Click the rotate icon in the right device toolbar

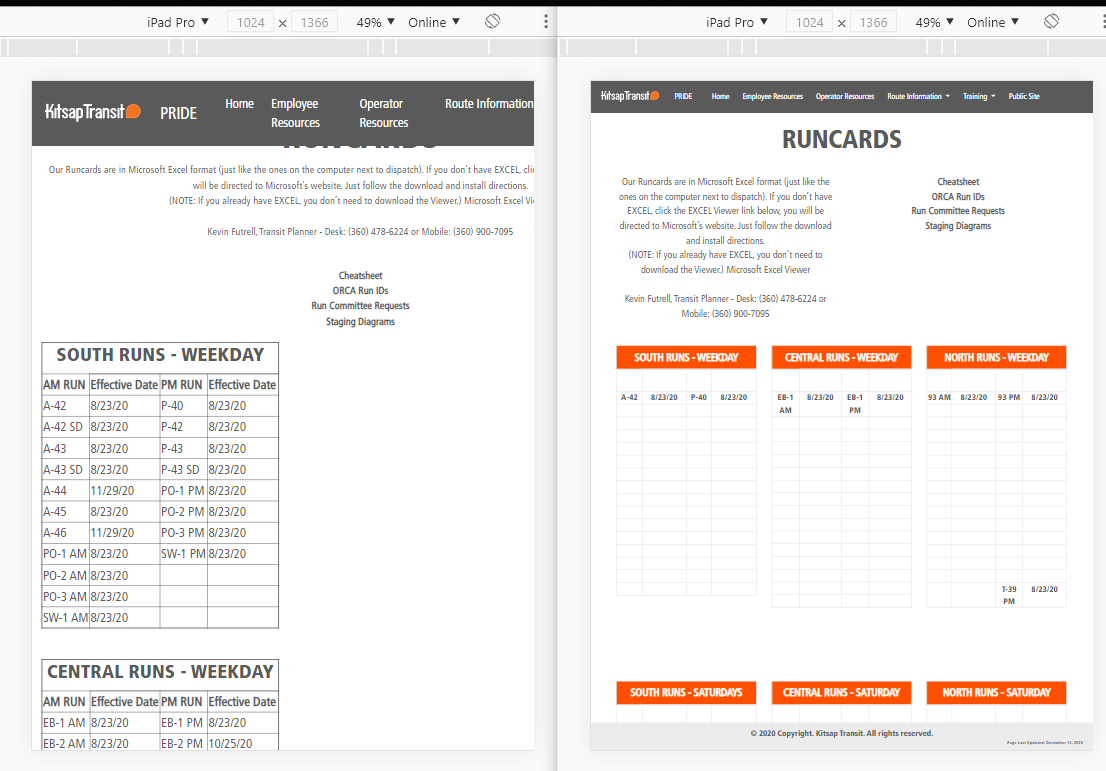tap(1051, 22)
